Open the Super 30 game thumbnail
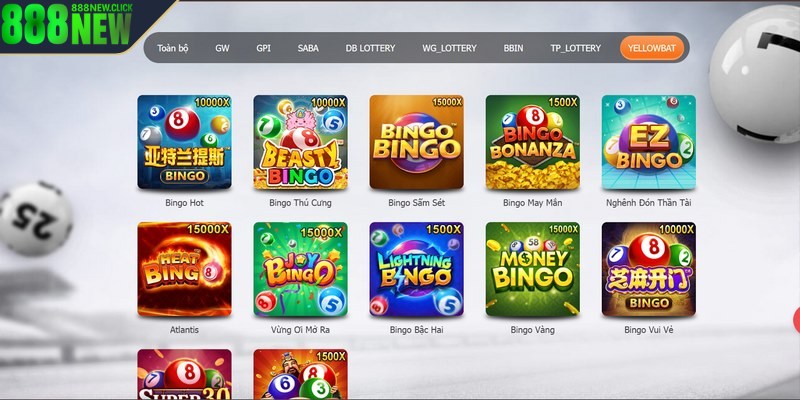 pos(184,374)
